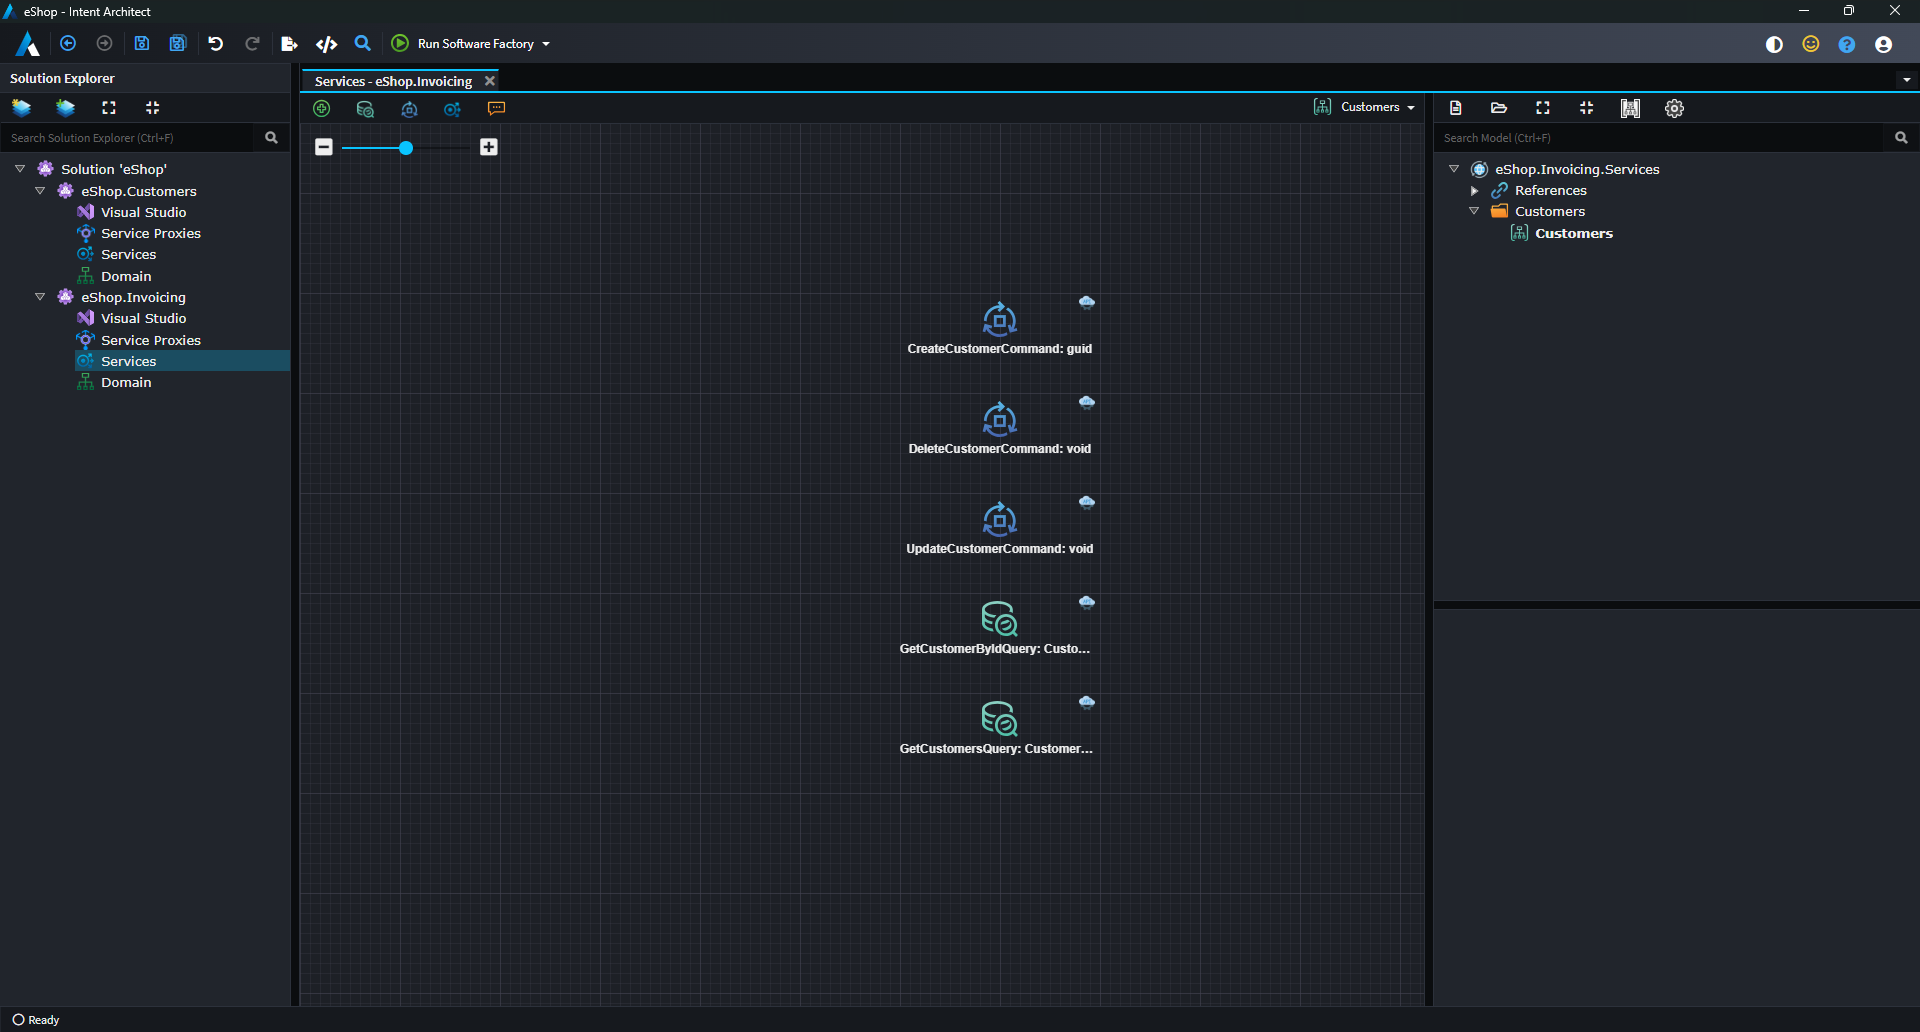Select the GetCustomersQuery node on the diagram

(996, 728)
